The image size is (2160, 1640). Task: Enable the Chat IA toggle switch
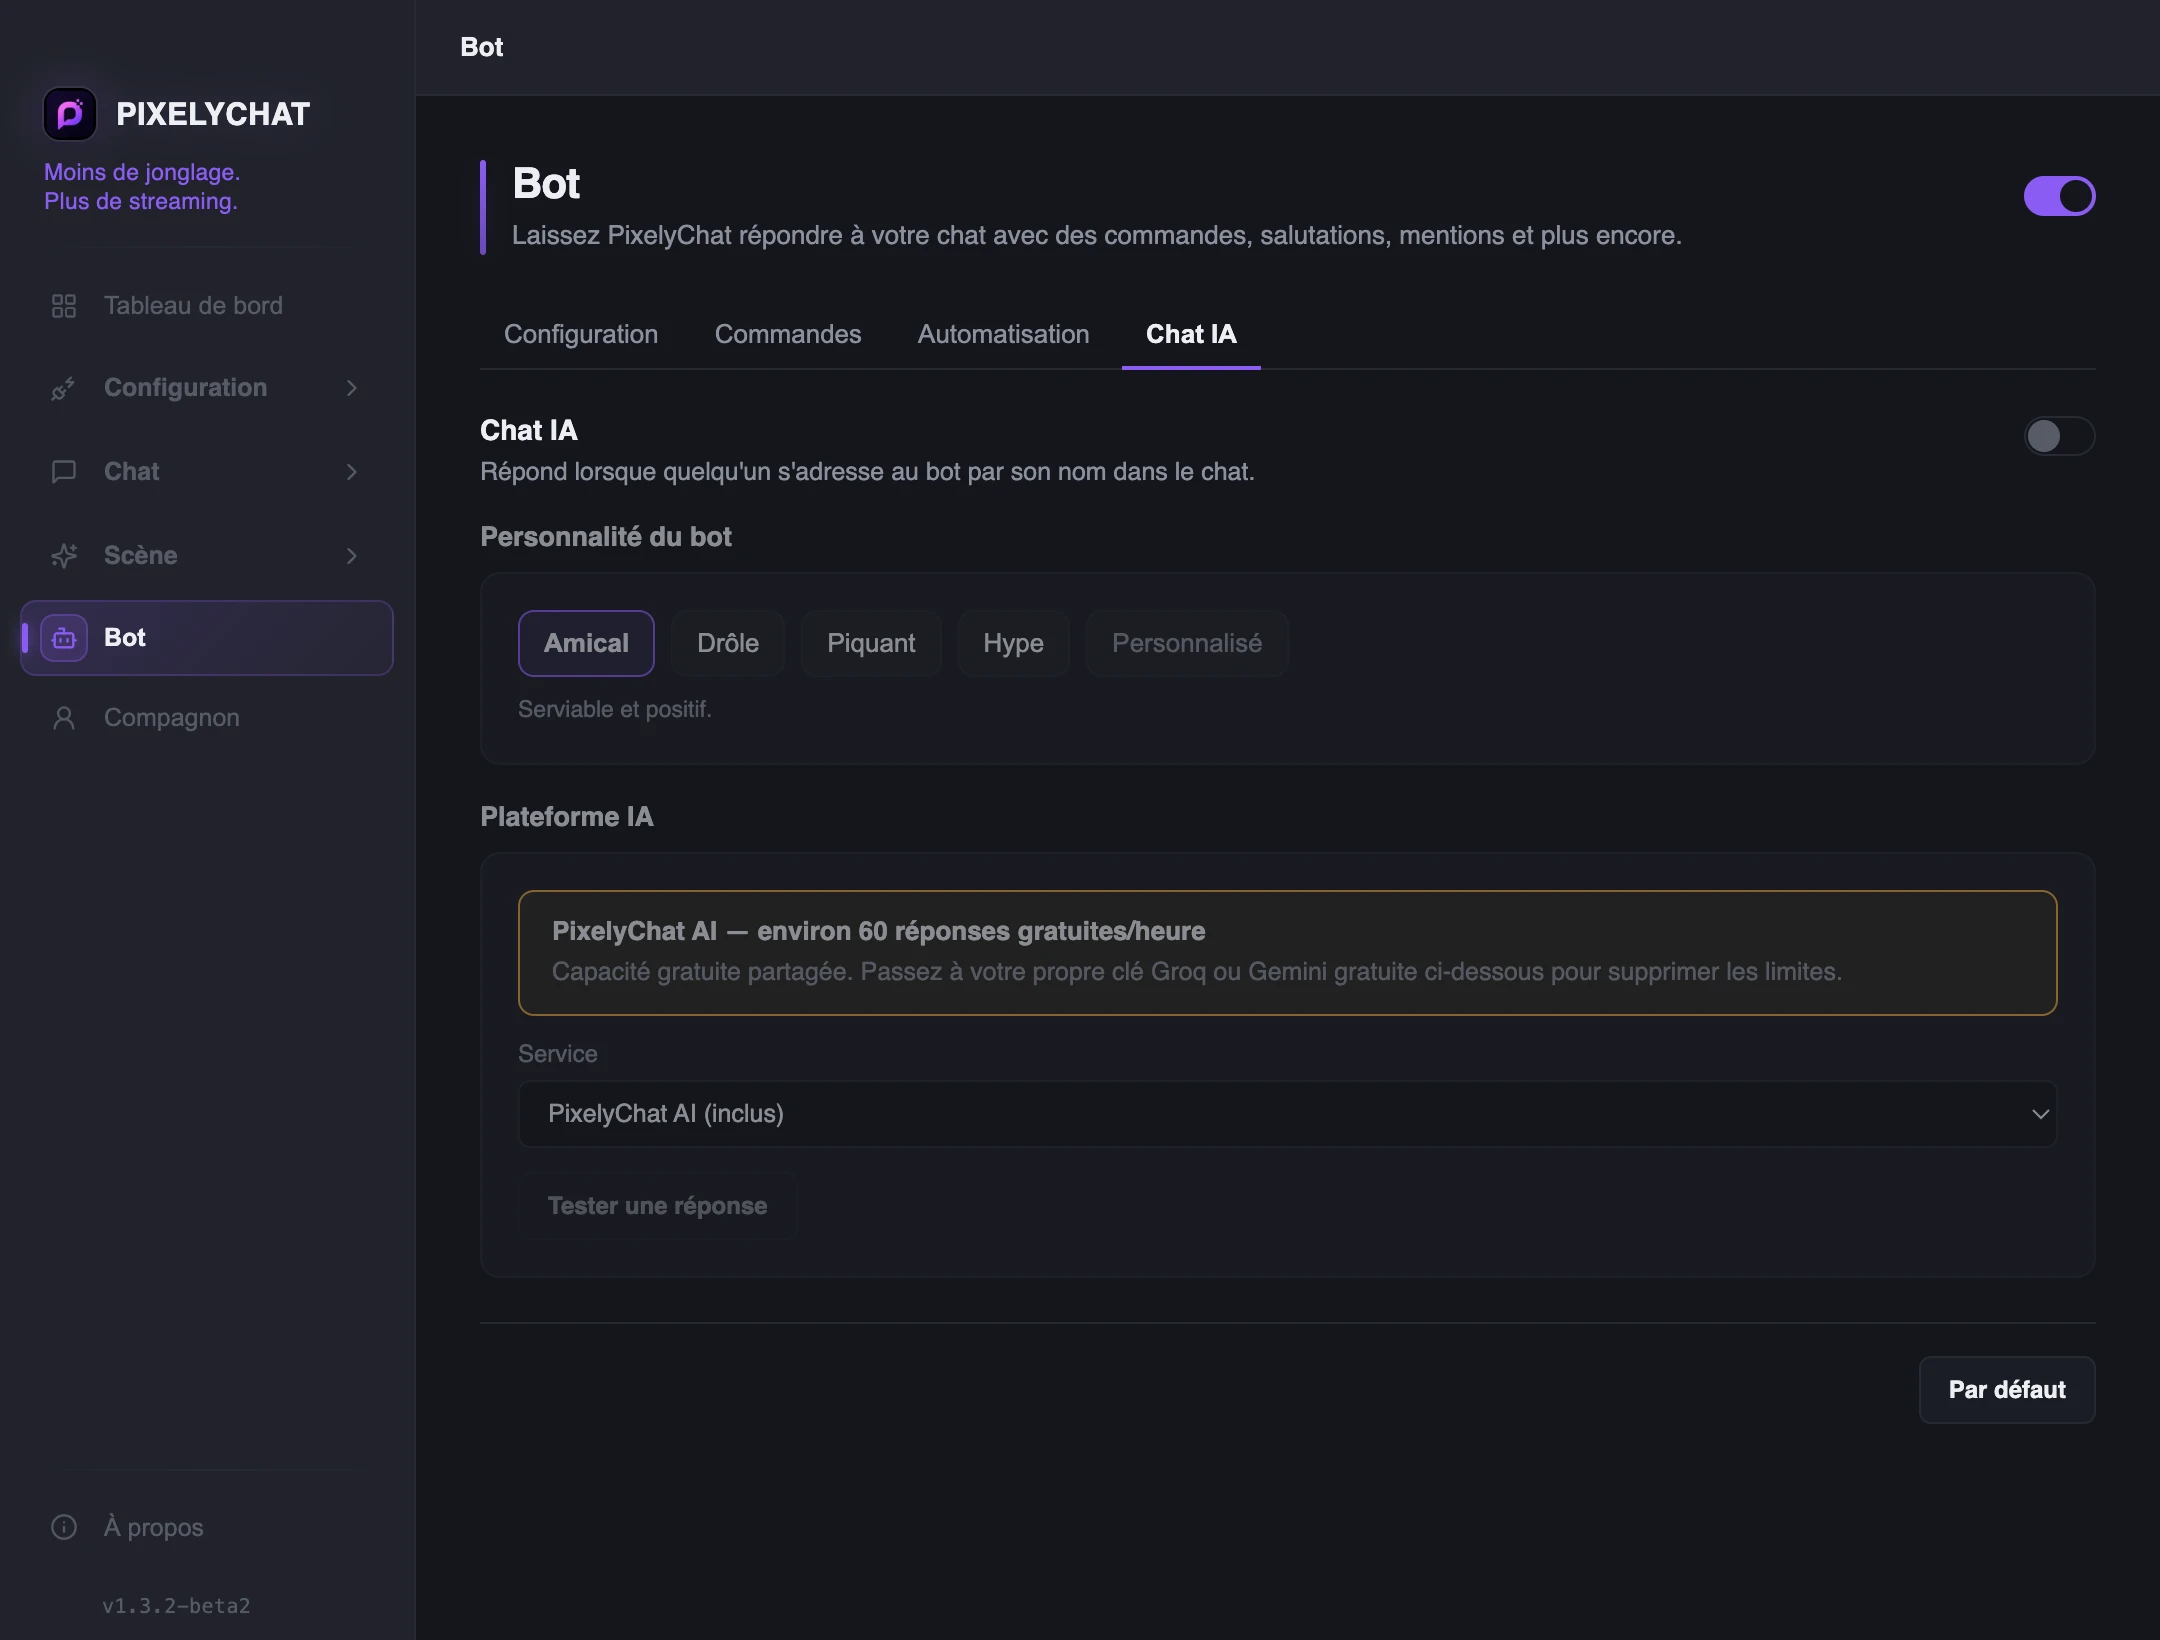point(2059,436)
